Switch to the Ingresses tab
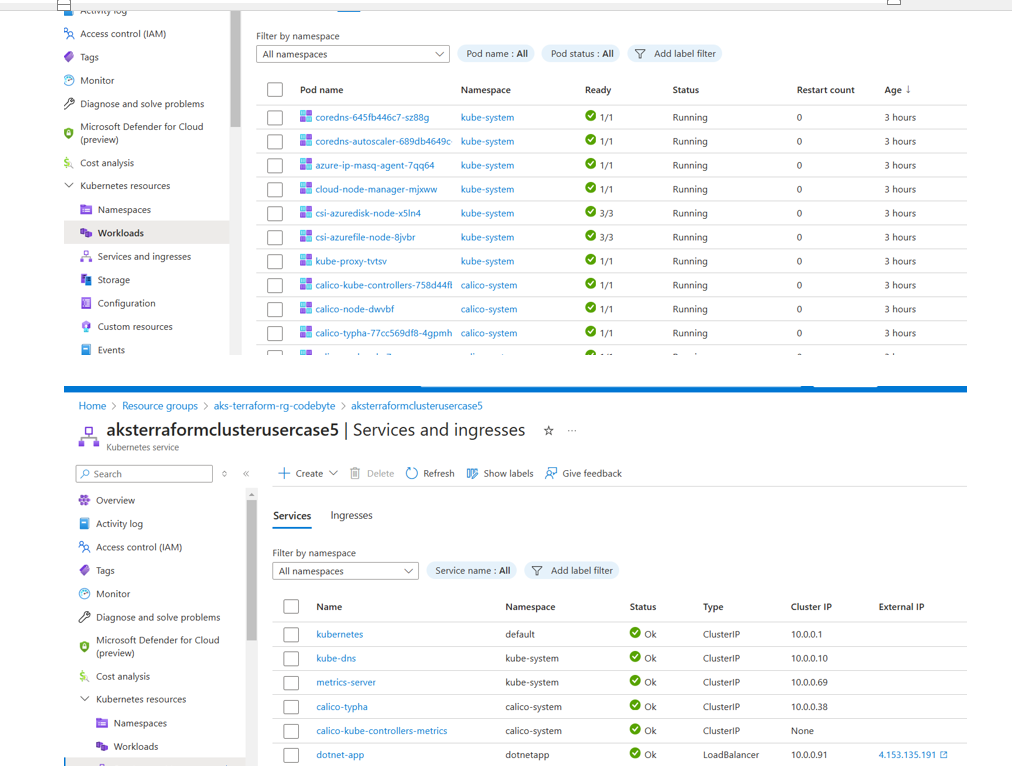 tap(351, 515)
